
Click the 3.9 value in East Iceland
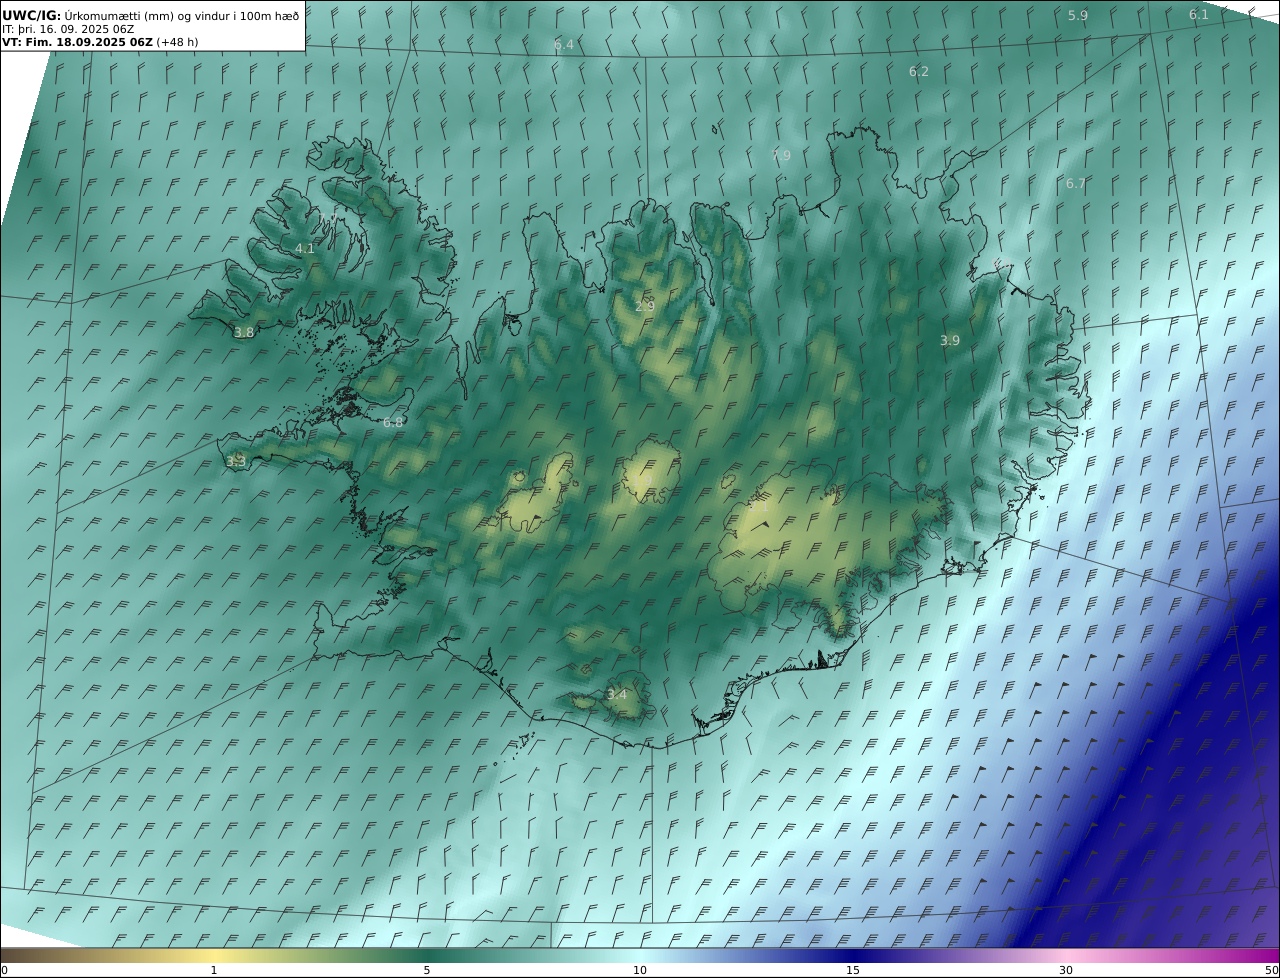[950, 341]
